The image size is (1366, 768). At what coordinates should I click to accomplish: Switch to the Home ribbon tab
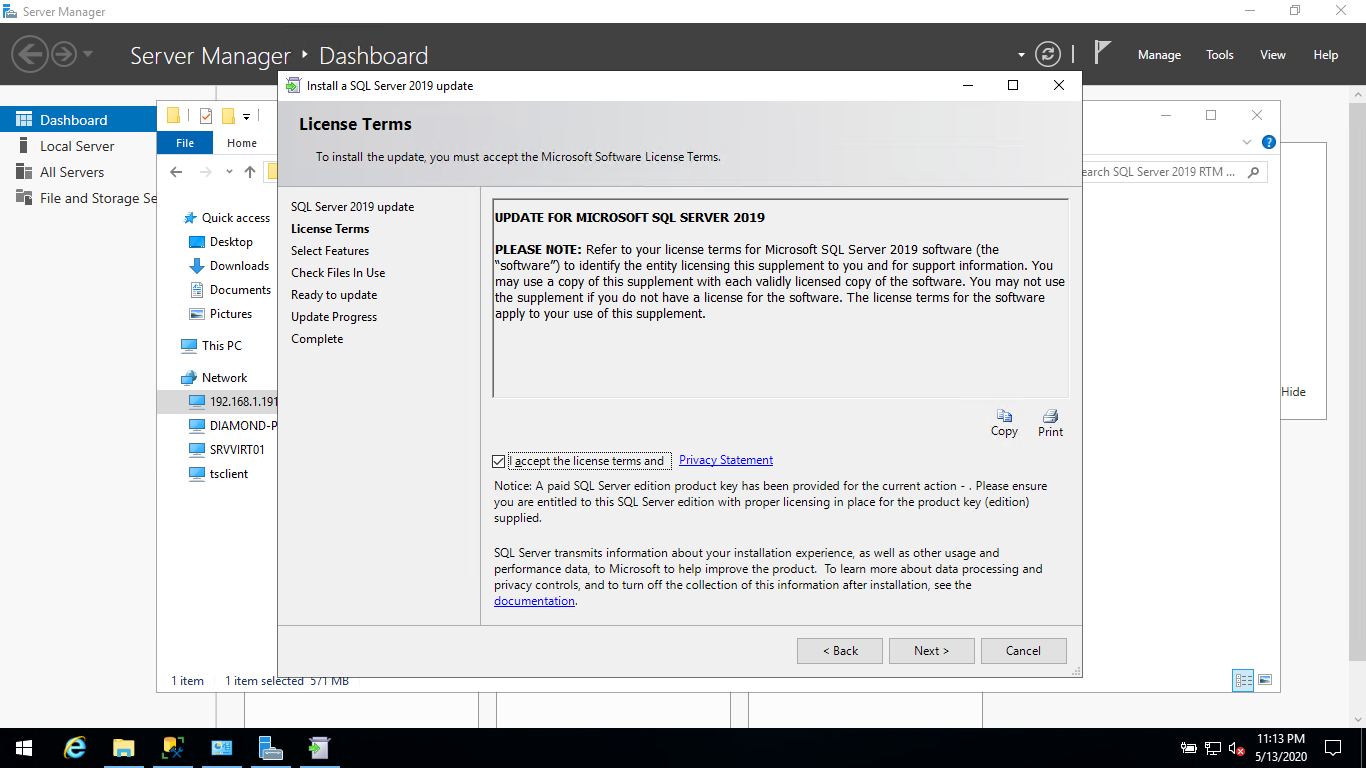tap(242, 143)
